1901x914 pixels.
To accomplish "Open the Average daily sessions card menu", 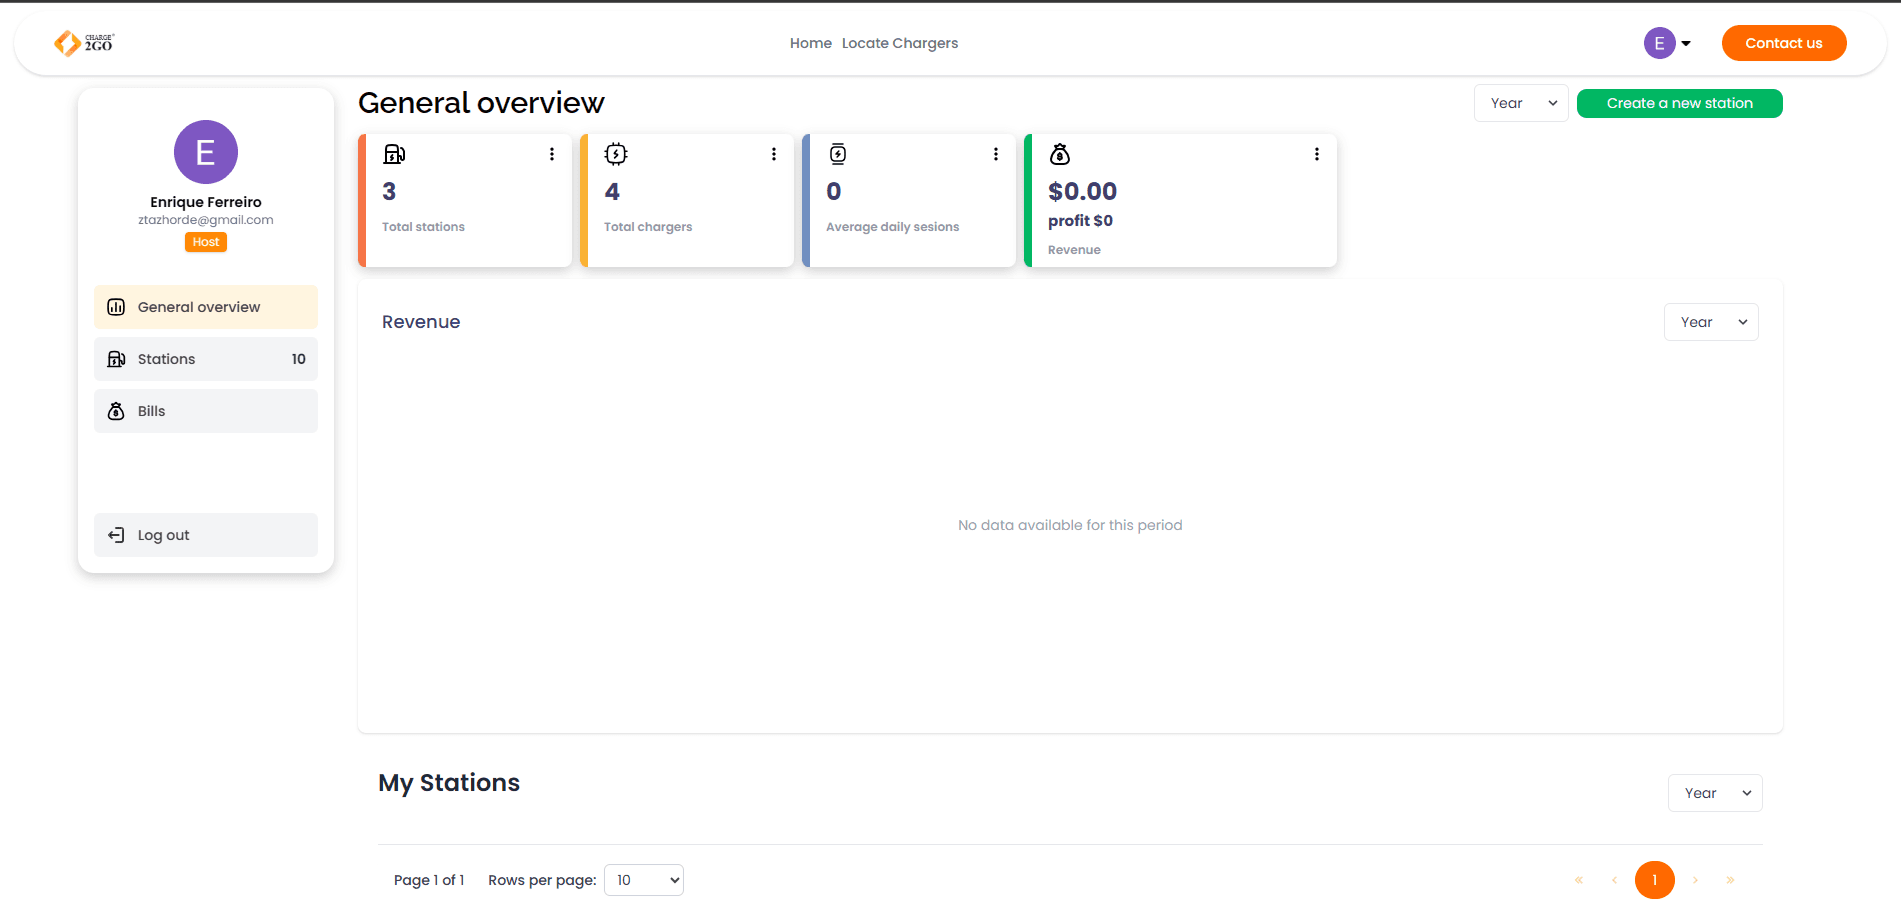I will pyautogui.click(x=996, y=154).
